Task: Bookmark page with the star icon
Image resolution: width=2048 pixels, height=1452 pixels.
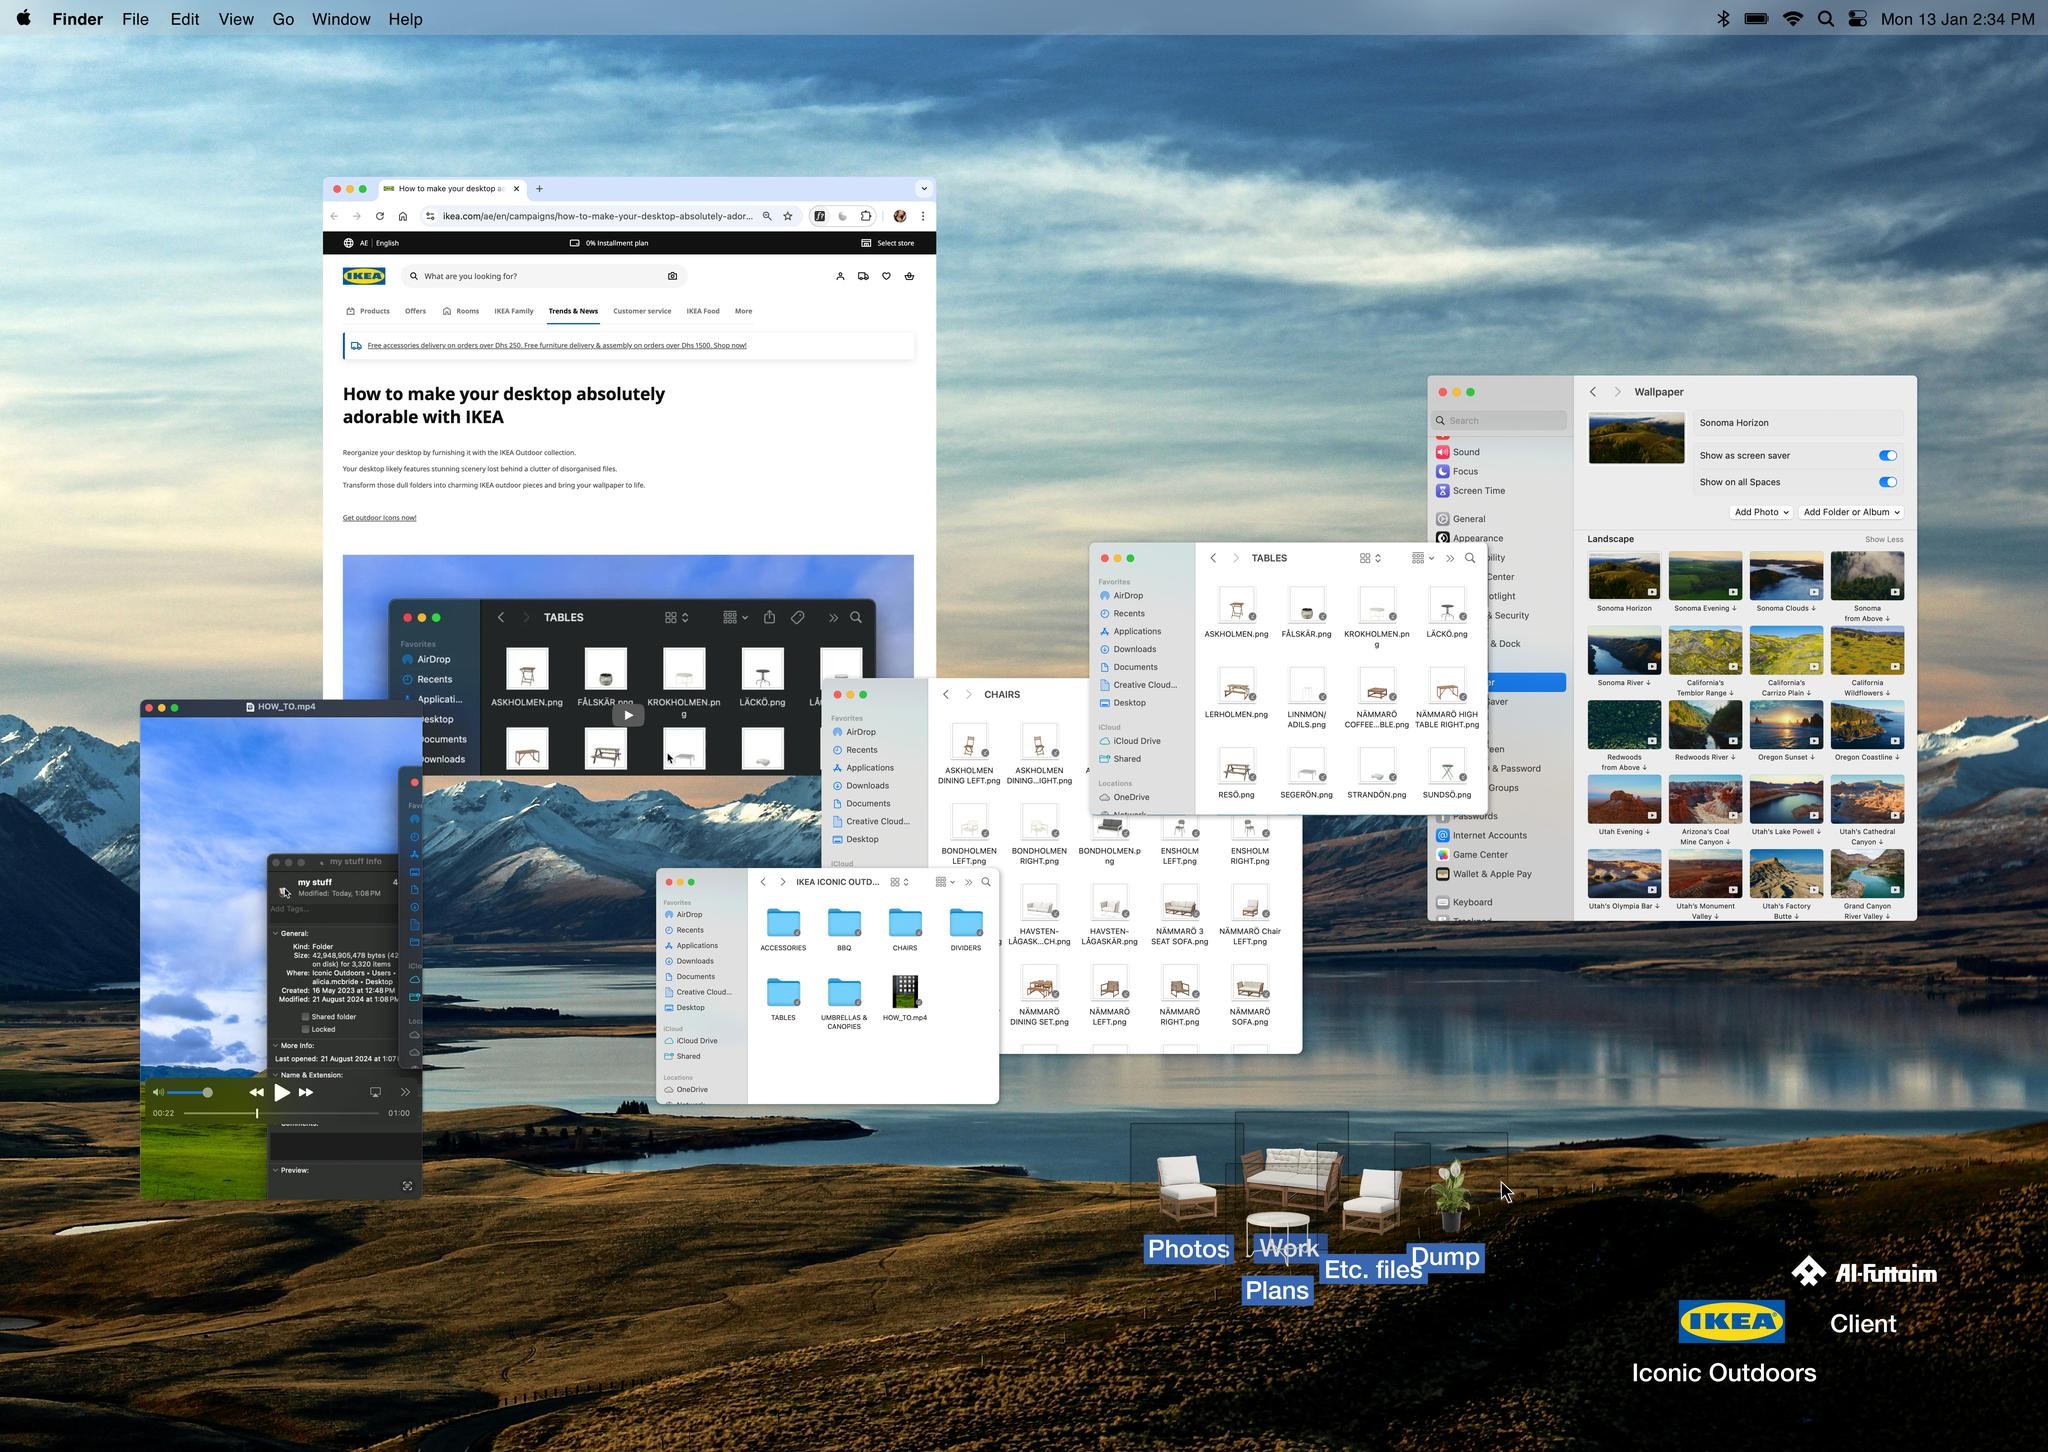Action: coord(788,216)
